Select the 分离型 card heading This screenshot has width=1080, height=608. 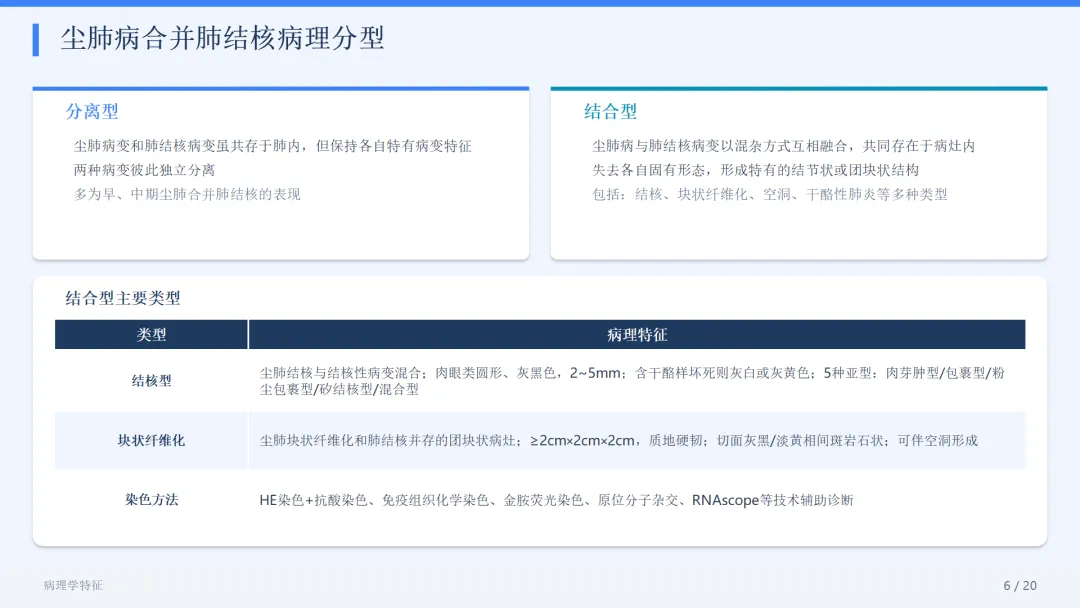tap(92, 112)
